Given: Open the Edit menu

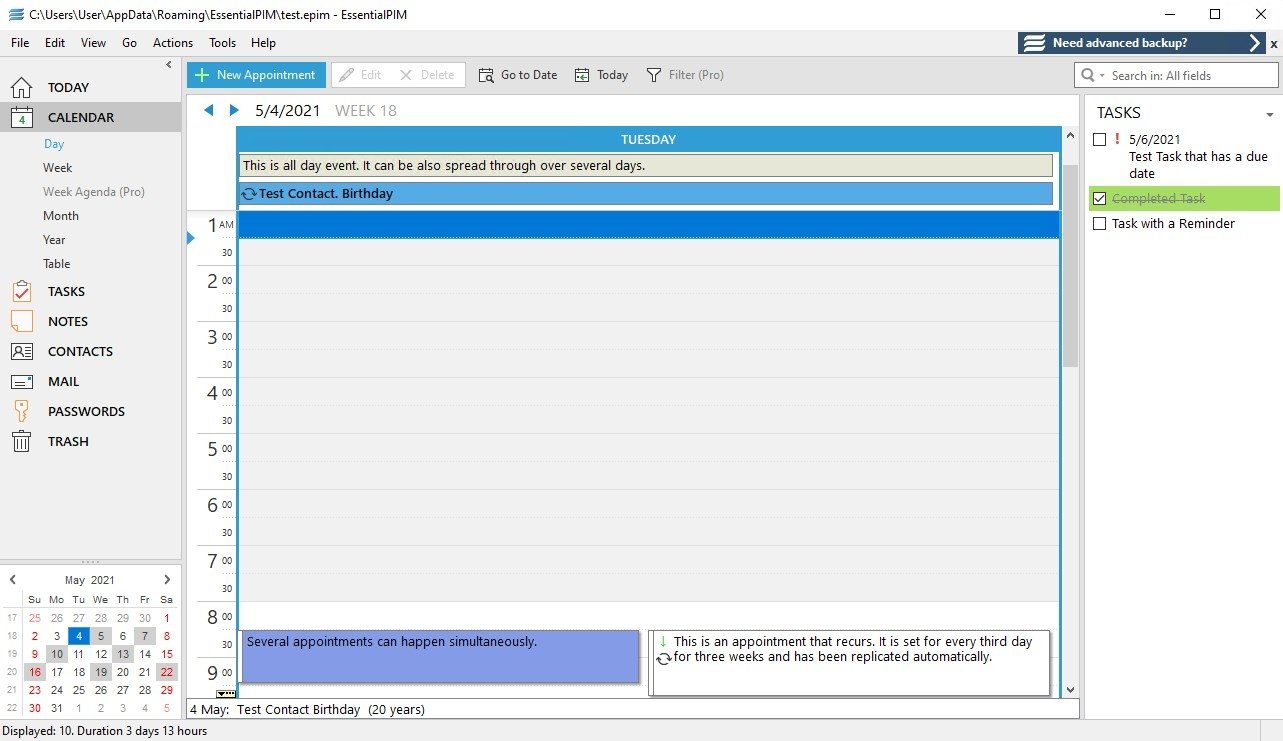Looking at the screenshot, I should 55,43.
